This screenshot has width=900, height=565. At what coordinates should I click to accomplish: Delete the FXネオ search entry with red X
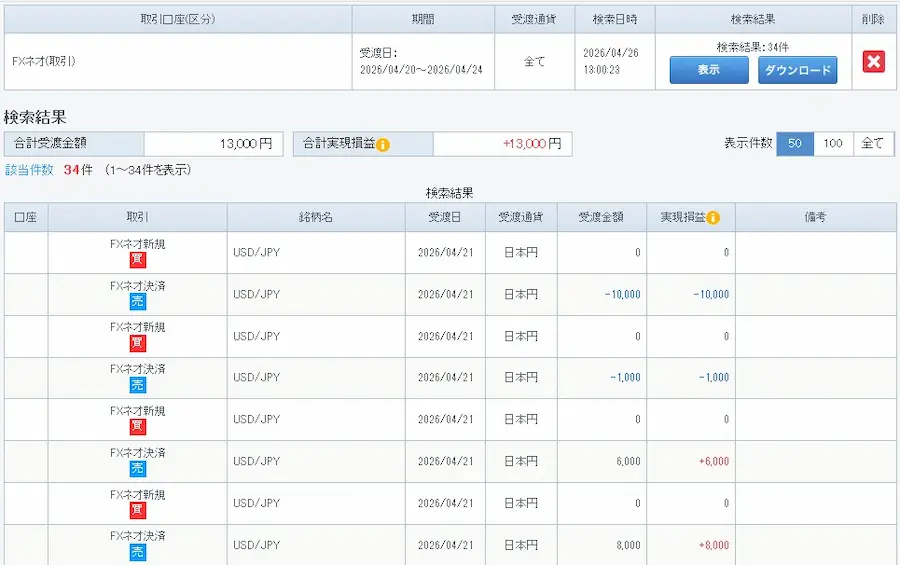(x=874, y=61)
